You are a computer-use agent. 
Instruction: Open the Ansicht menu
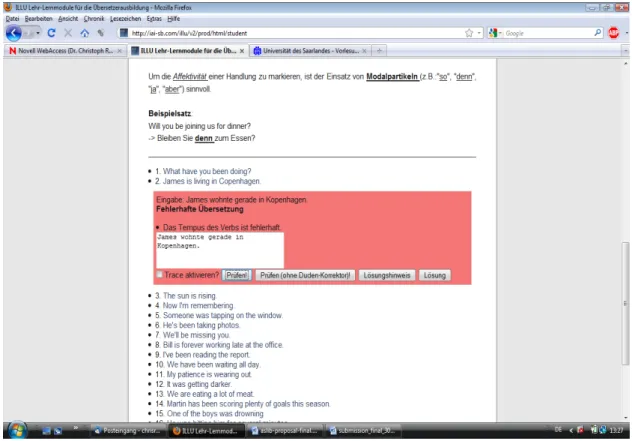tap(68, 19)
